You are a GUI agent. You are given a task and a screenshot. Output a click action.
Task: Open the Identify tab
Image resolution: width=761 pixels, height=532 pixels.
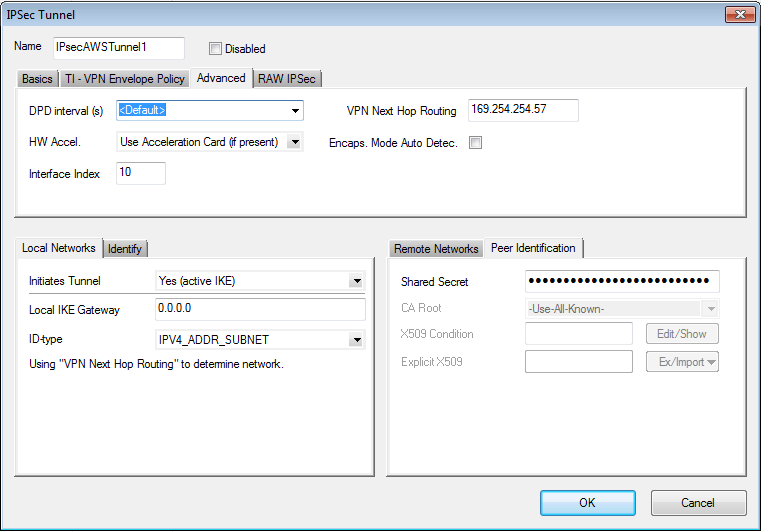point(125,249)
